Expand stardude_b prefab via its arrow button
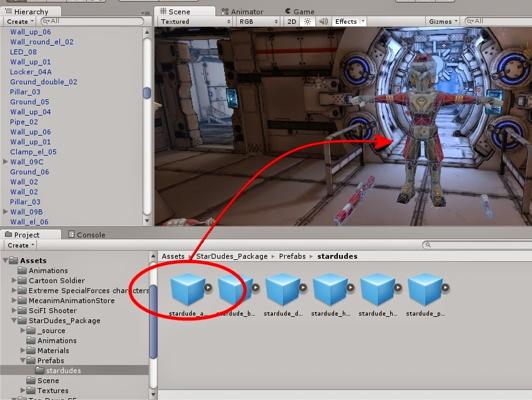 tap(256, 288)
